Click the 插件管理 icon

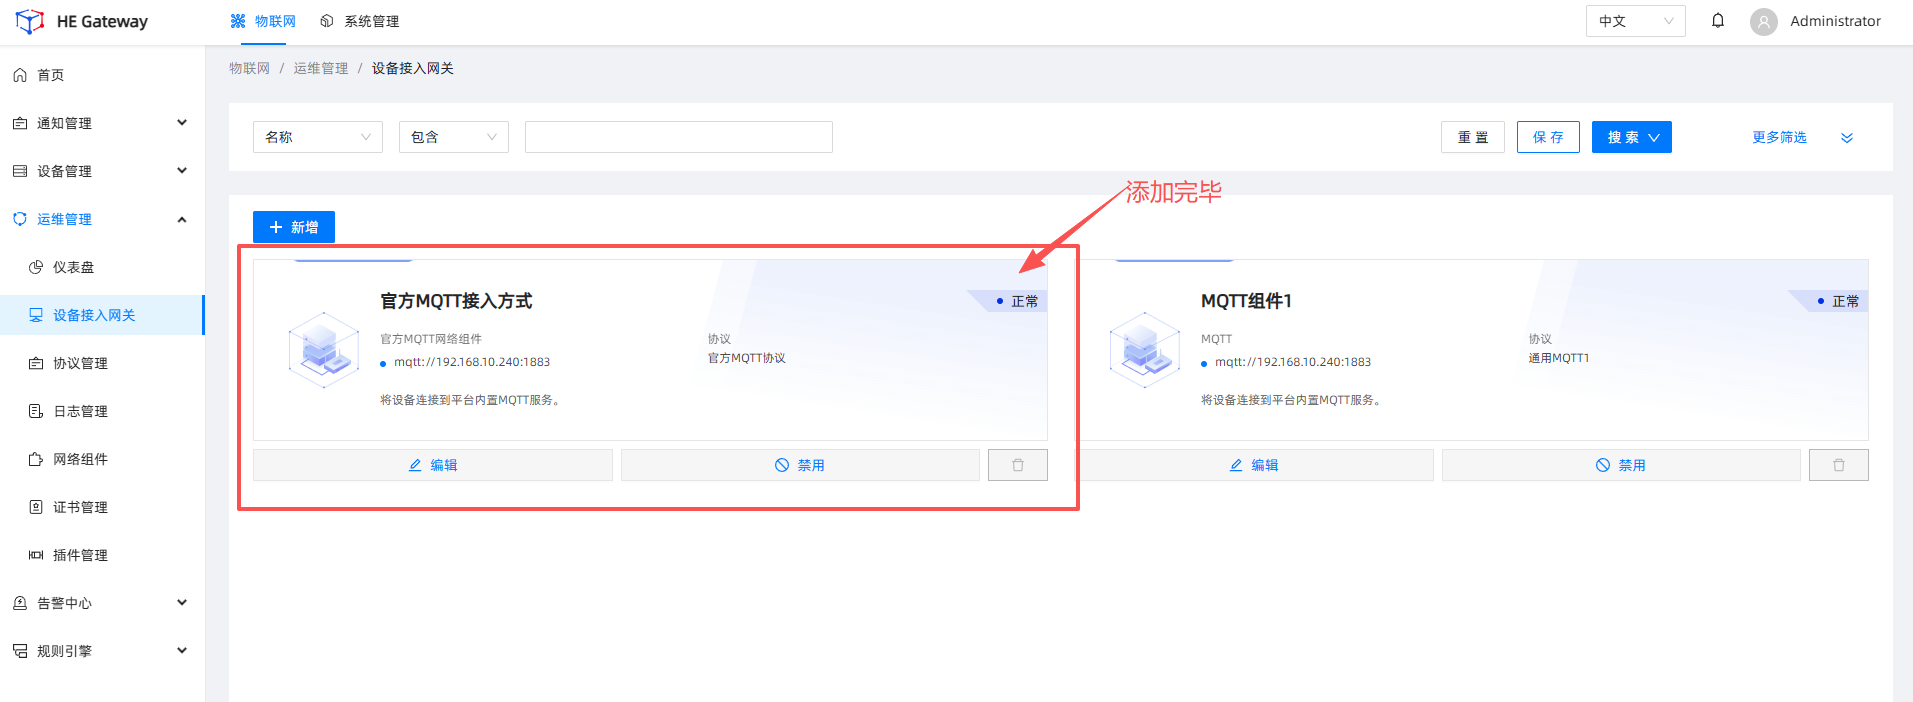[36, 555]
